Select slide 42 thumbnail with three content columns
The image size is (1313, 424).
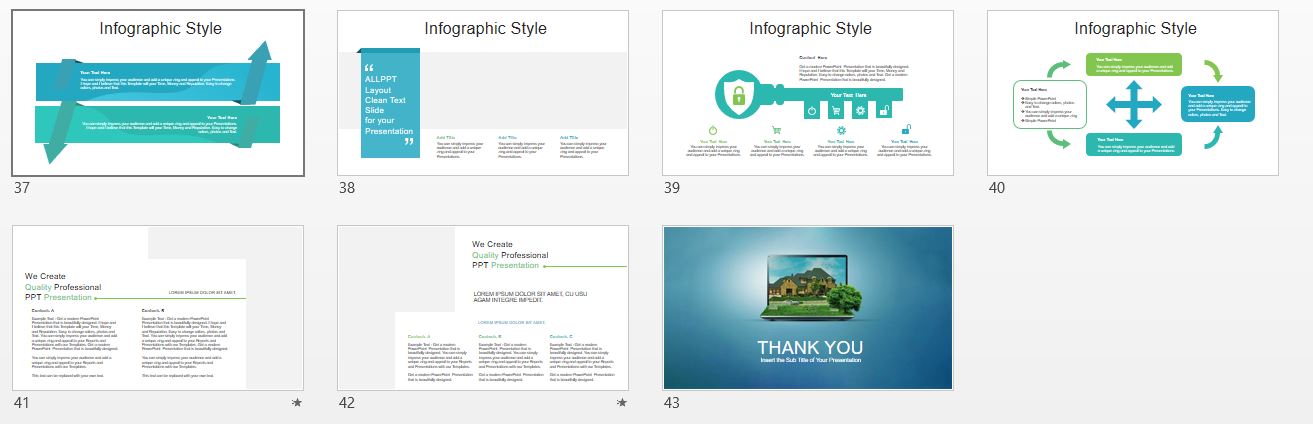click(x=483, y=308)
